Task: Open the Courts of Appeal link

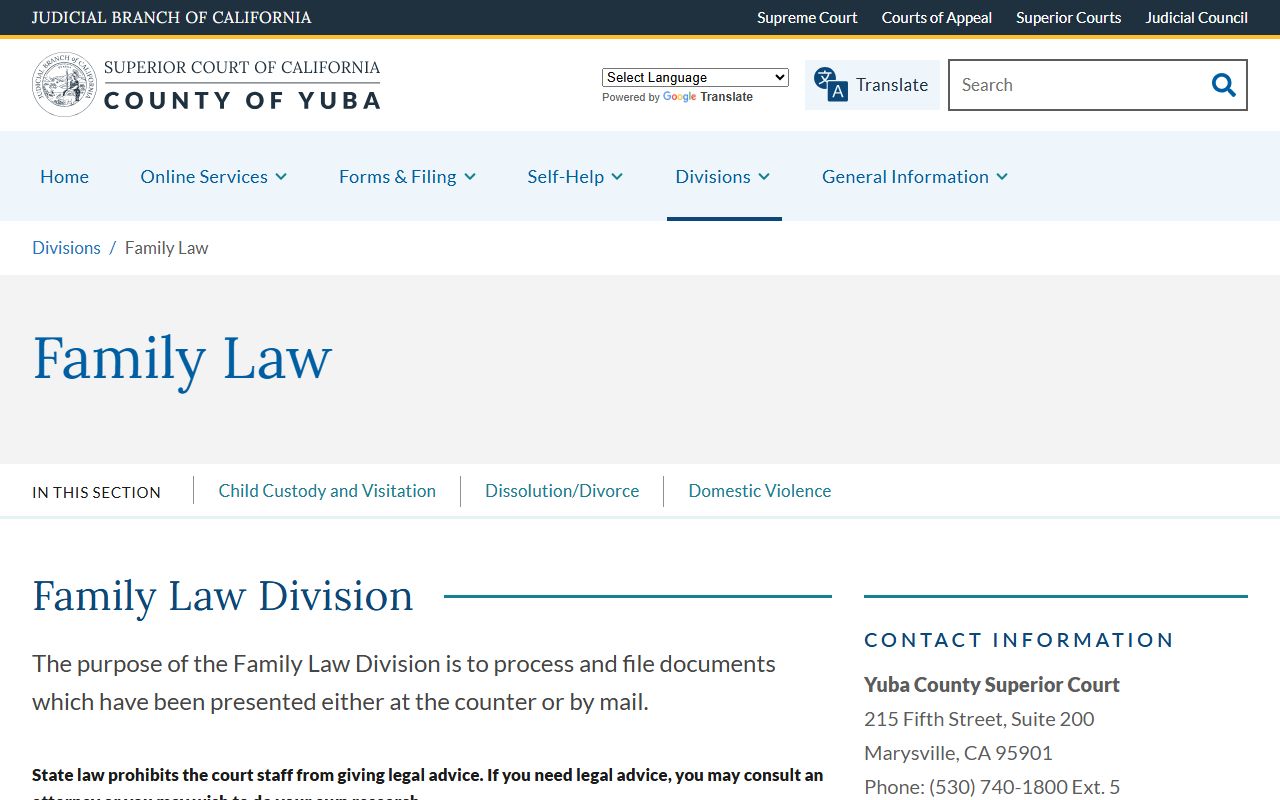Action: coord(937,17)
